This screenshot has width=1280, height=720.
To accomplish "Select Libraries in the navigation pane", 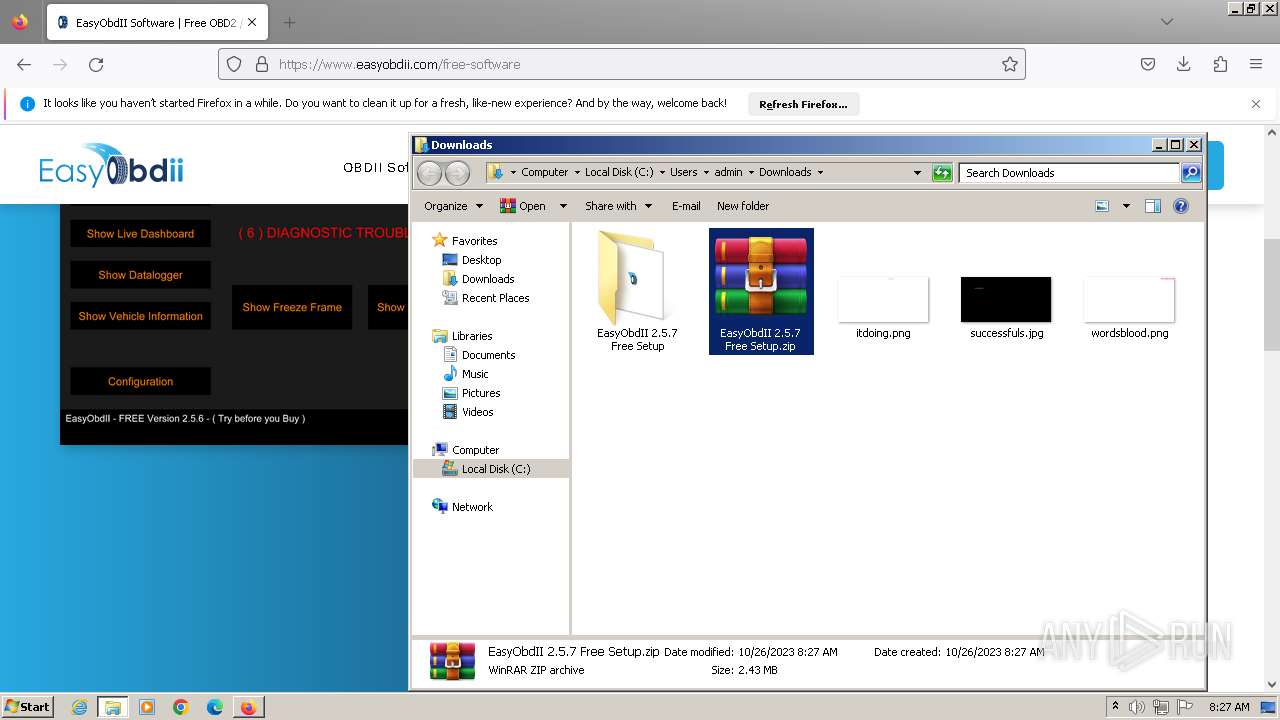I will coord(472,336).
